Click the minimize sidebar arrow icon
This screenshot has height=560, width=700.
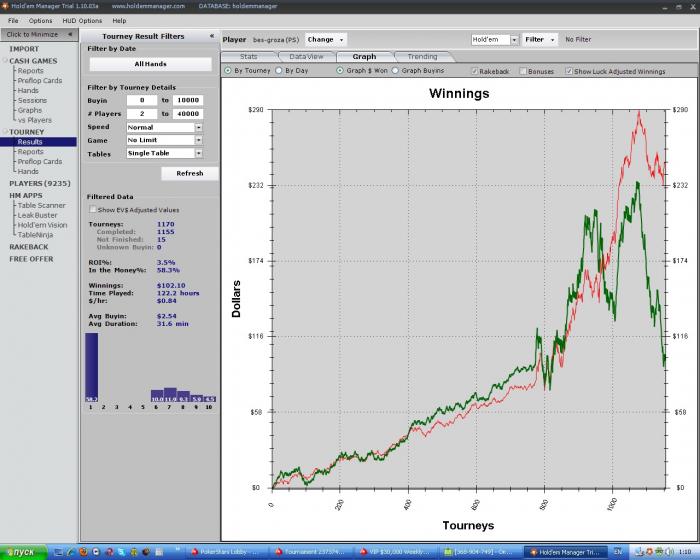[x=72, y=35]
